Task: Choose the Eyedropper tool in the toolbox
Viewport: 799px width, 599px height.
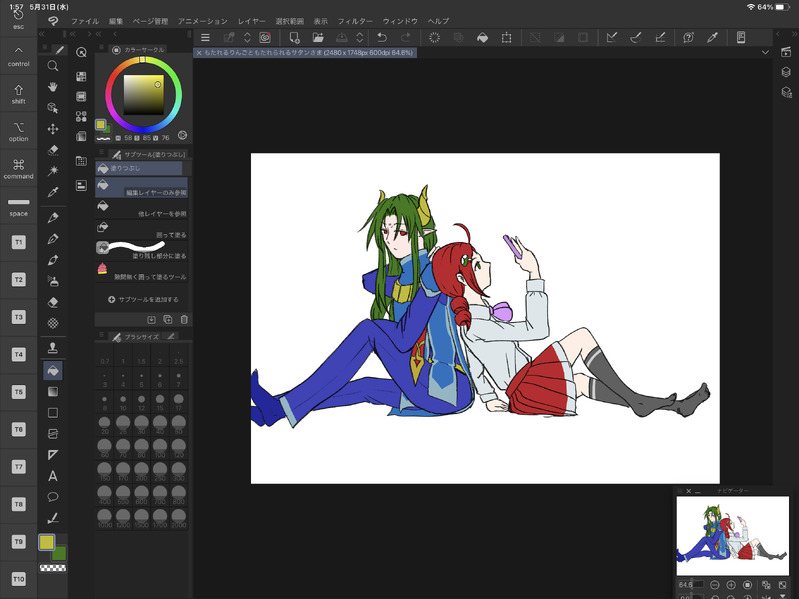Action: (x=53, y=192)
